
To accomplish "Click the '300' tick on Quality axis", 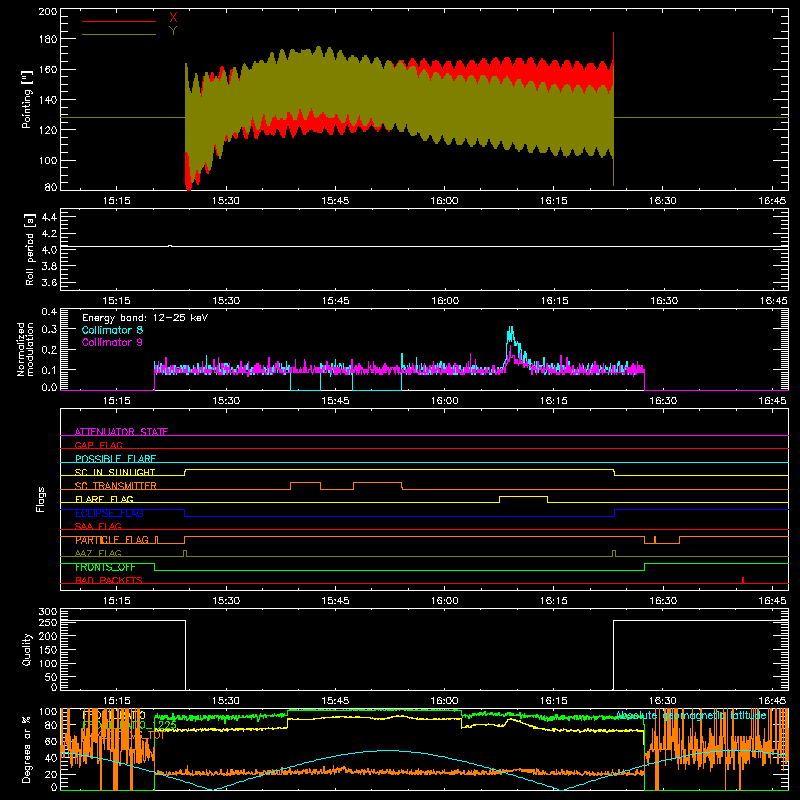I will coord(47,612).
